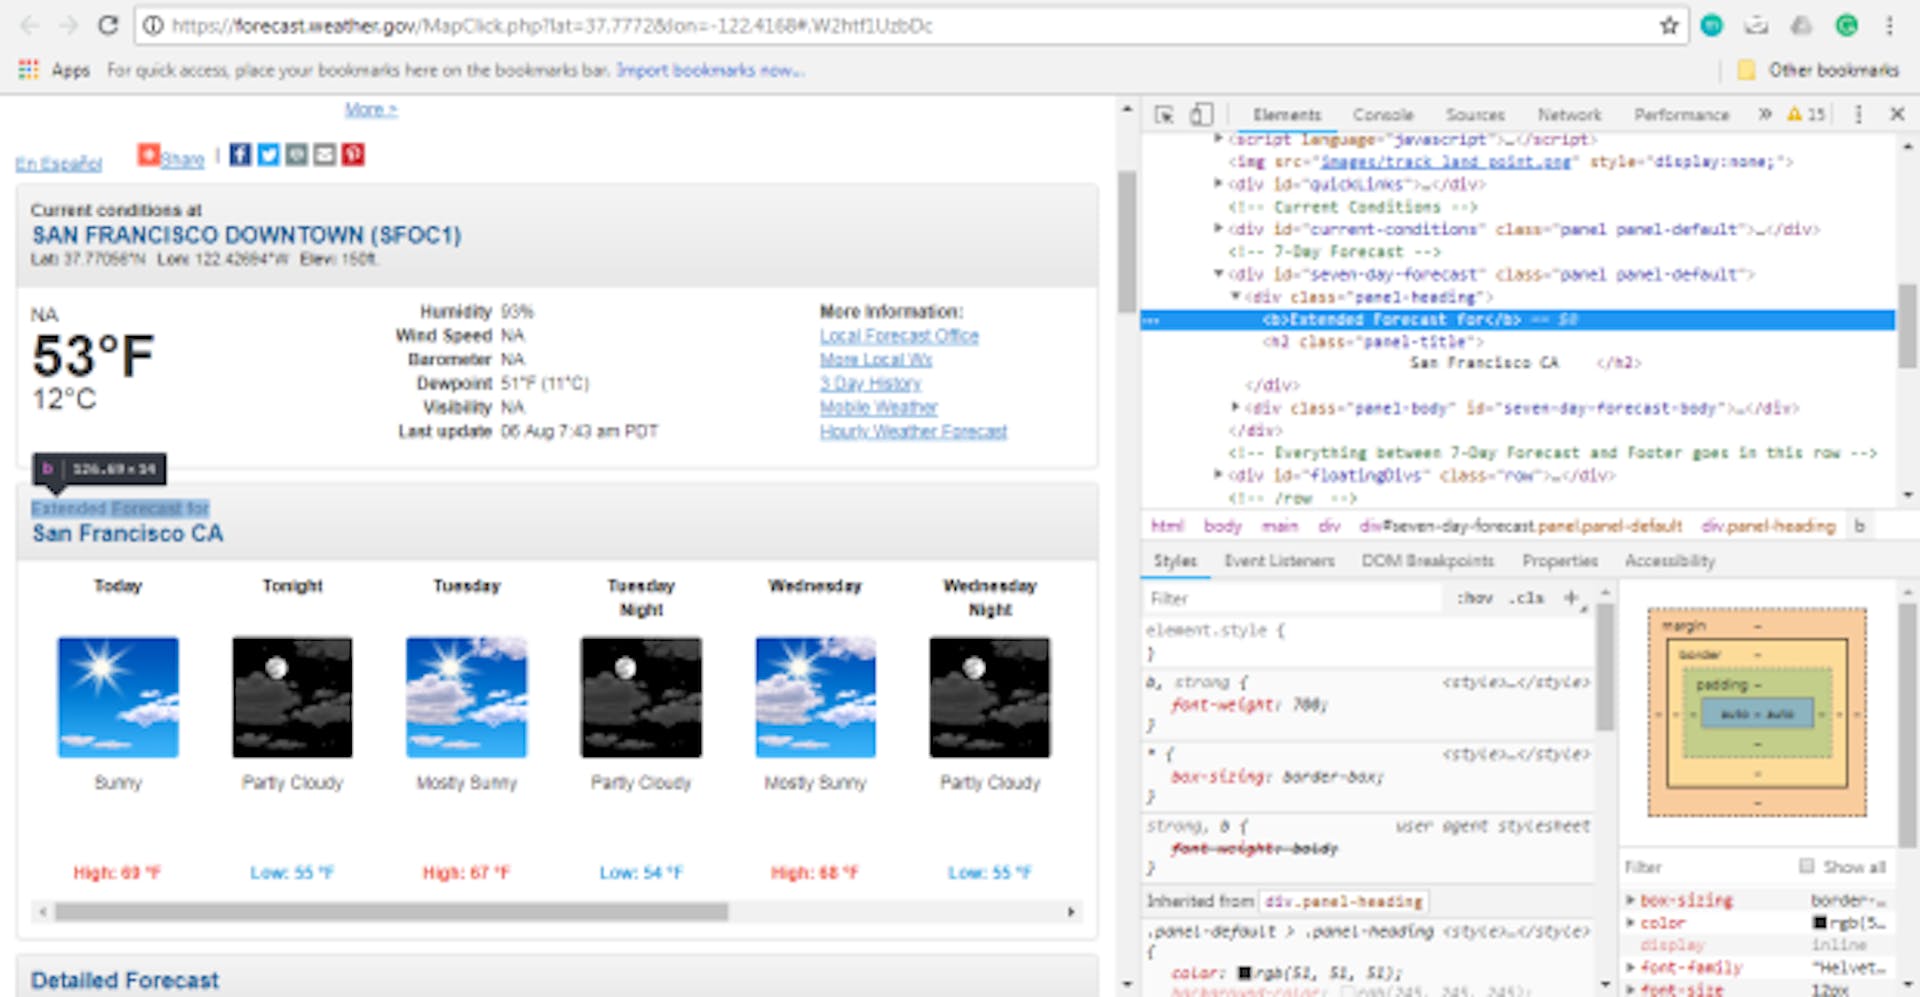
Task: Click the Other bookmarks folder
Action: click(x=1818, y=70)
